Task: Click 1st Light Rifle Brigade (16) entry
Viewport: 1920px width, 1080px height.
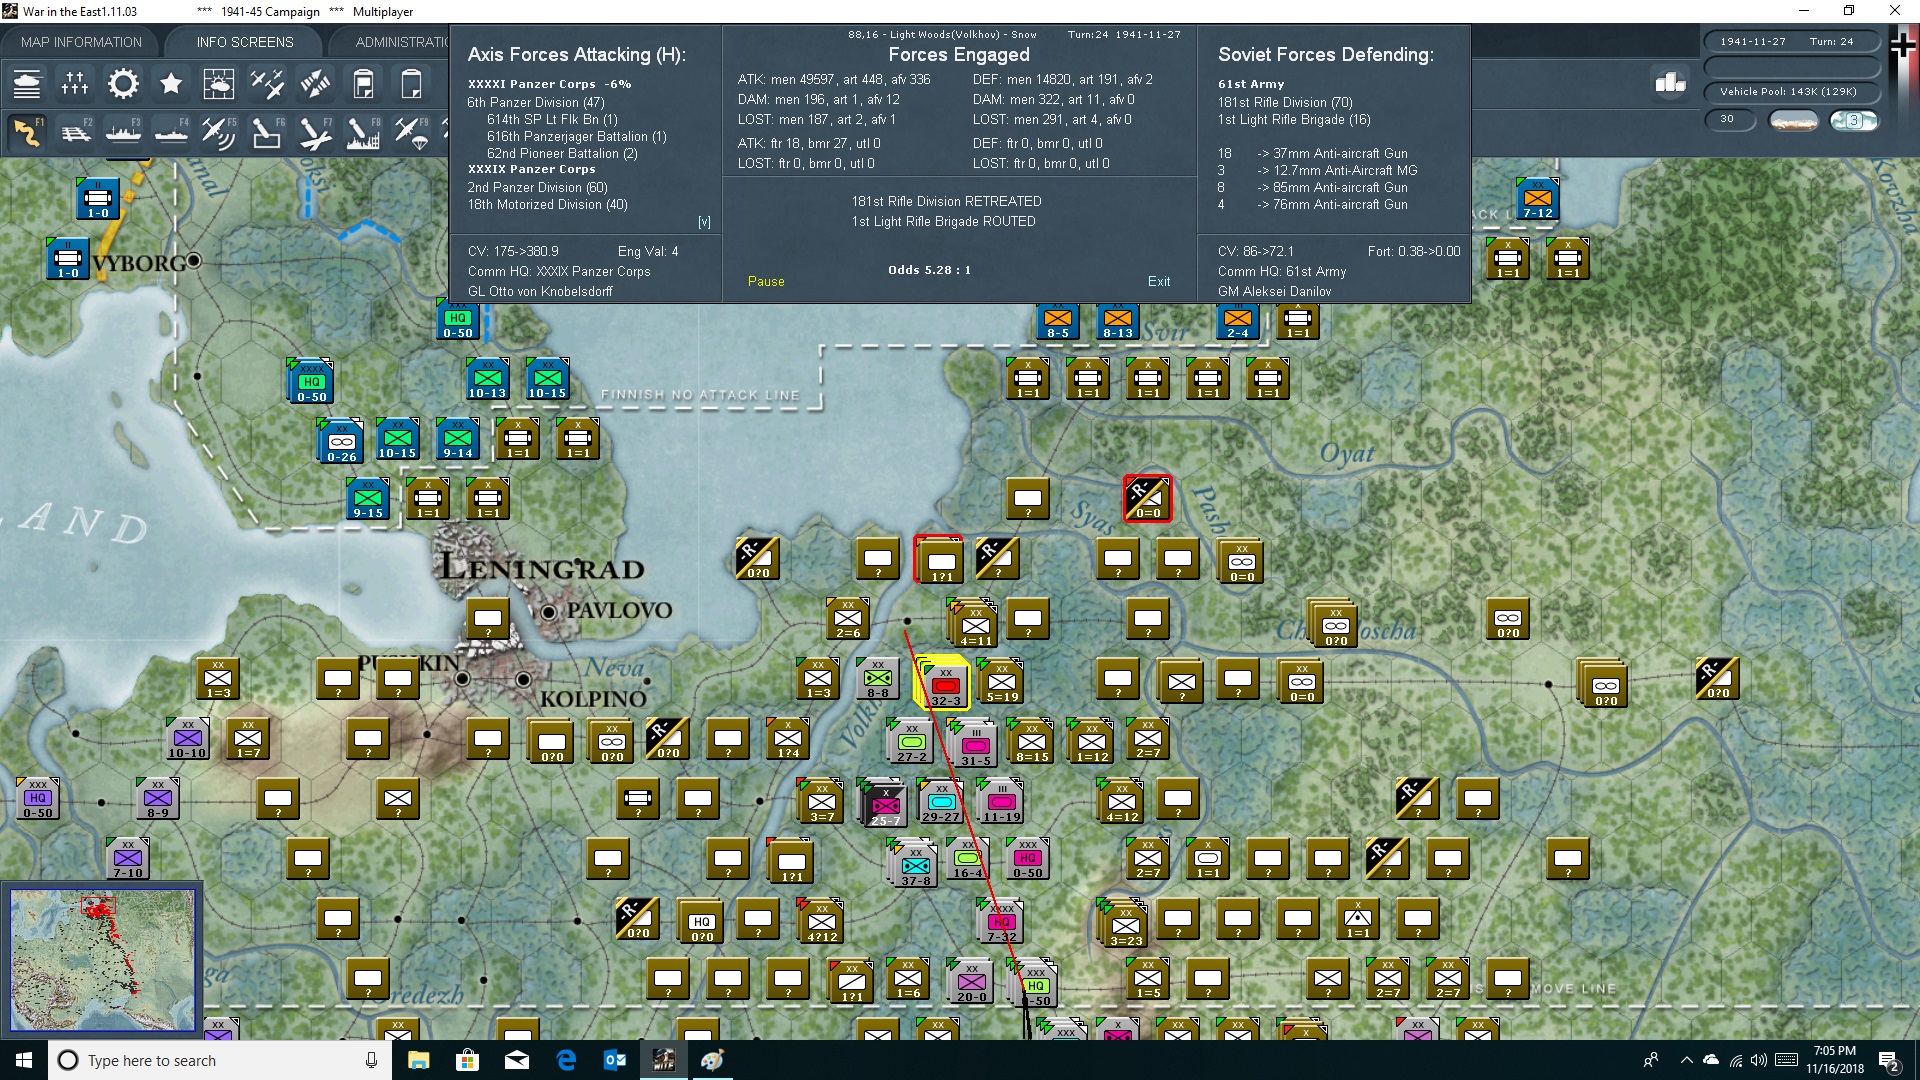Action: click(x=1294, y=119)
